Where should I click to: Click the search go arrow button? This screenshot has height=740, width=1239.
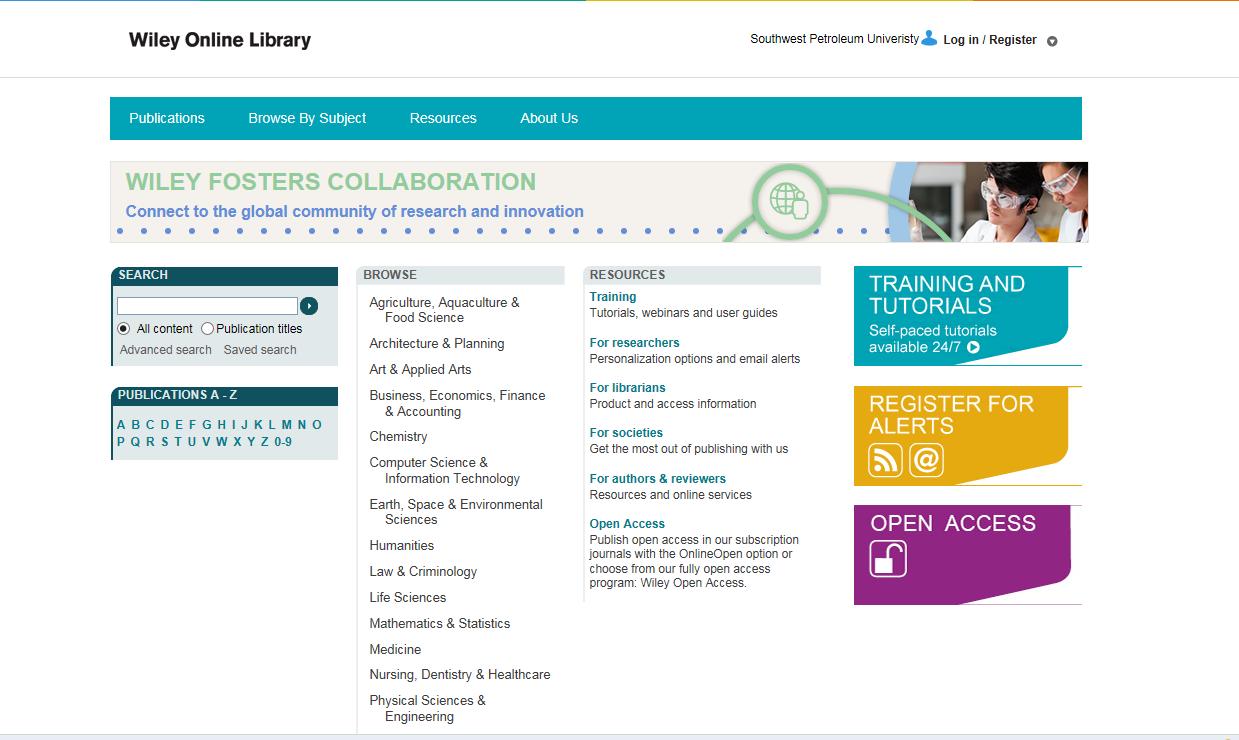309,306
